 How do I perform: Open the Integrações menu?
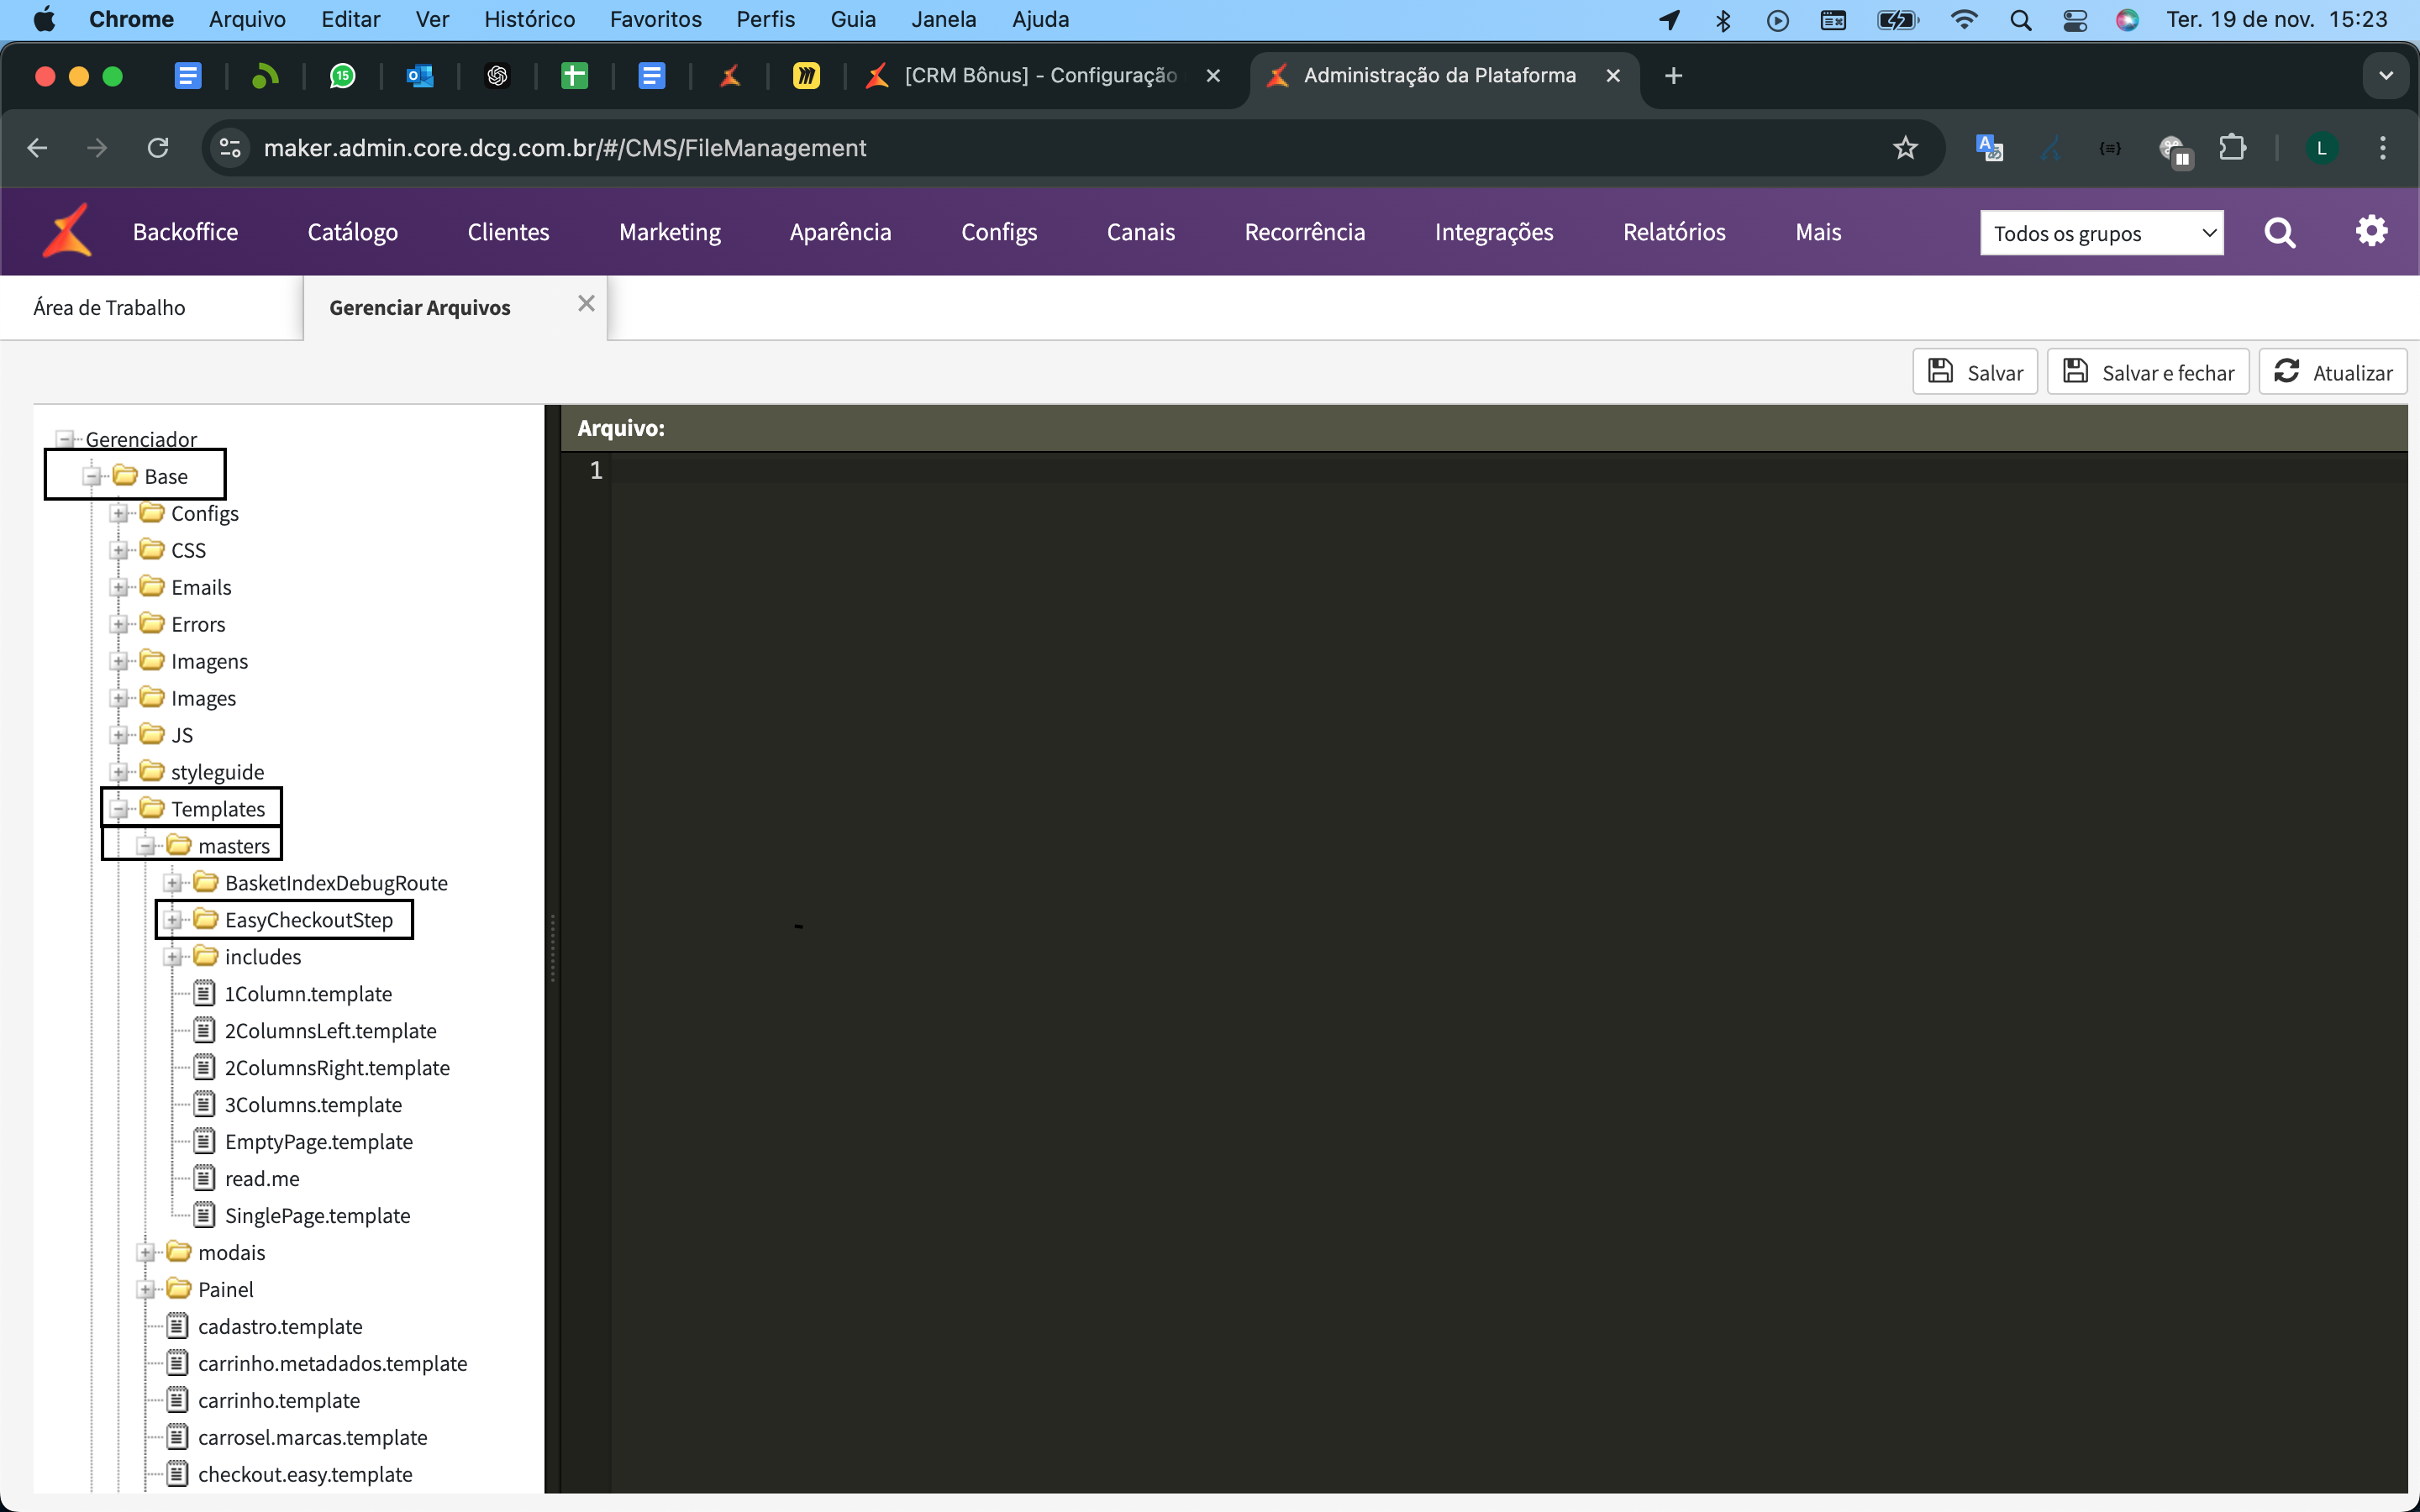click(1493, 232)
